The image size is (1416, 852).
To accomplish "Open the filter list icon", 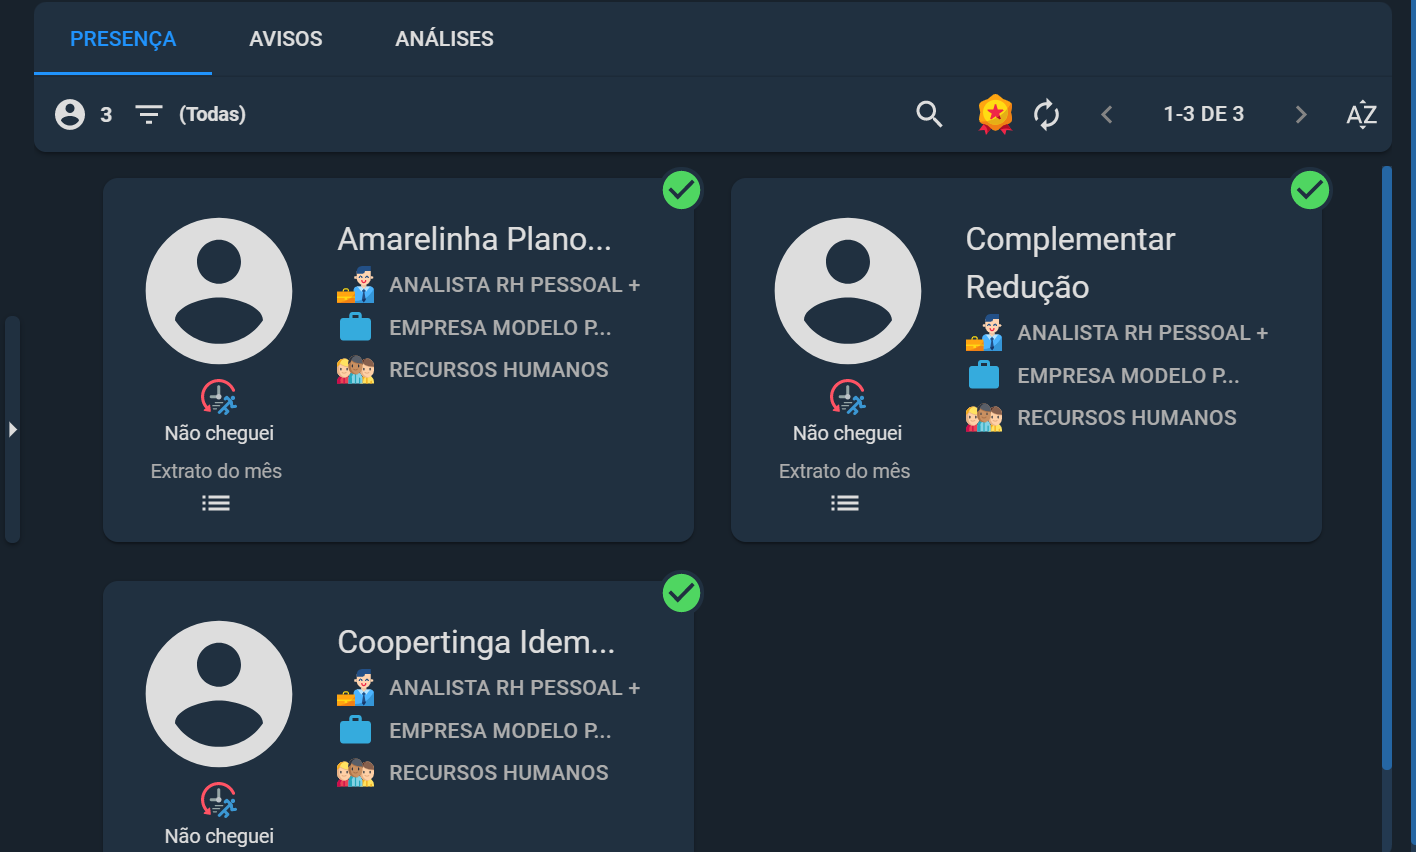I will tap(149, 115).
